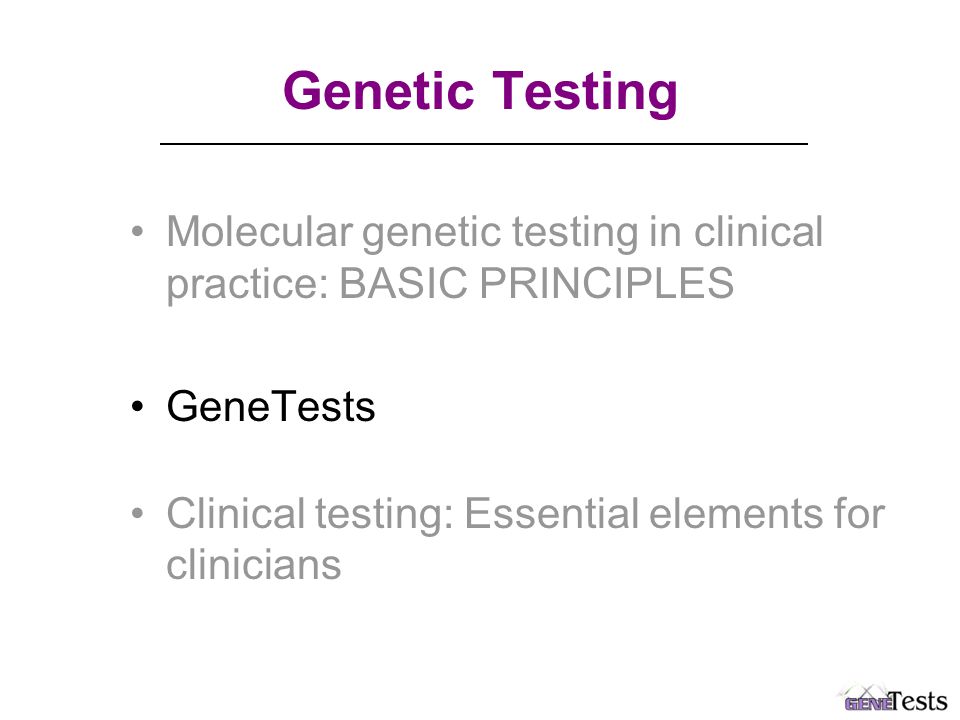
Task: Click the word "Molecular" in first bullet
Action: pos(260,231)
